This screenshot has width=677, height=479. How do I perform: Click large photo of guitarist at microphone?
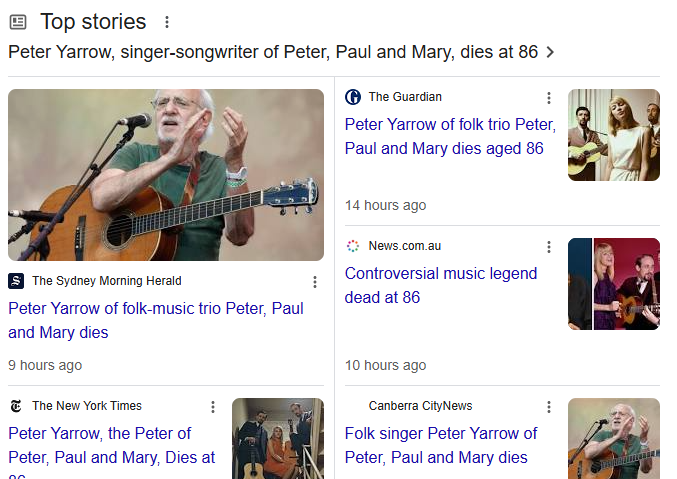[x=166, y=175]
